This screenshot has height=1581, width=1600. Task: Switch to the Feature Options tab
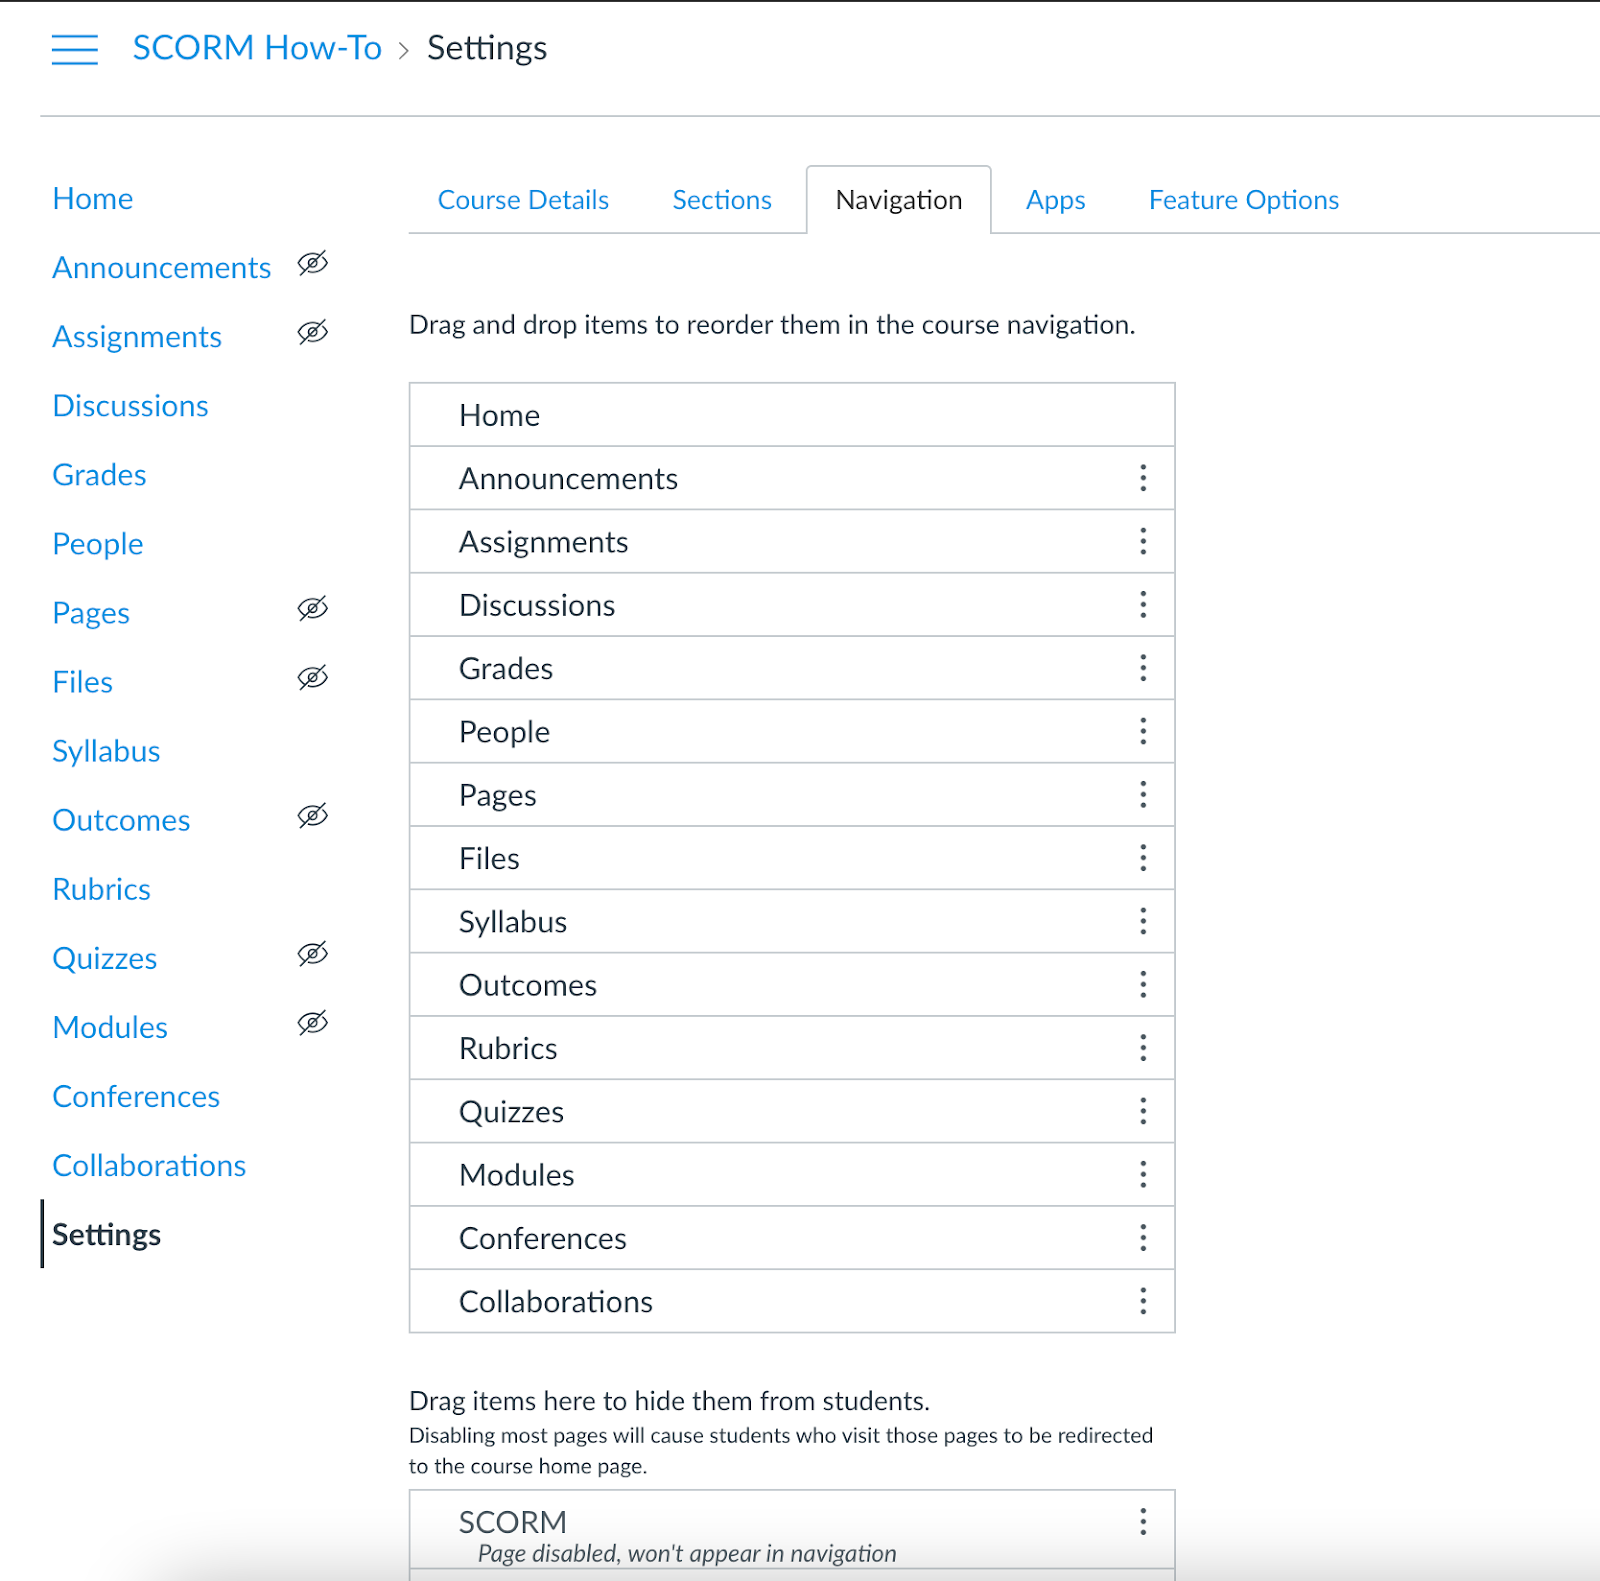tap(1243, 200)
